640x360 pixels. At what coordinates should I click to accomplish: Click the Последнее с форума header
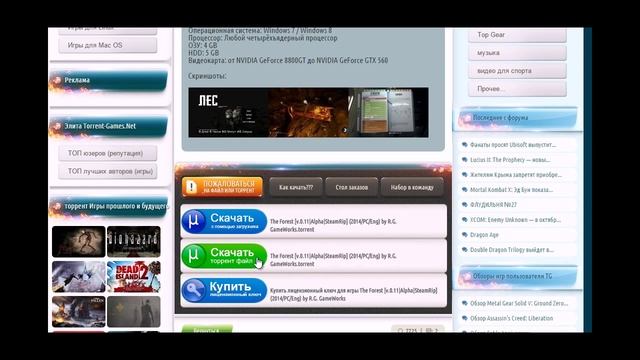[518, 118]
